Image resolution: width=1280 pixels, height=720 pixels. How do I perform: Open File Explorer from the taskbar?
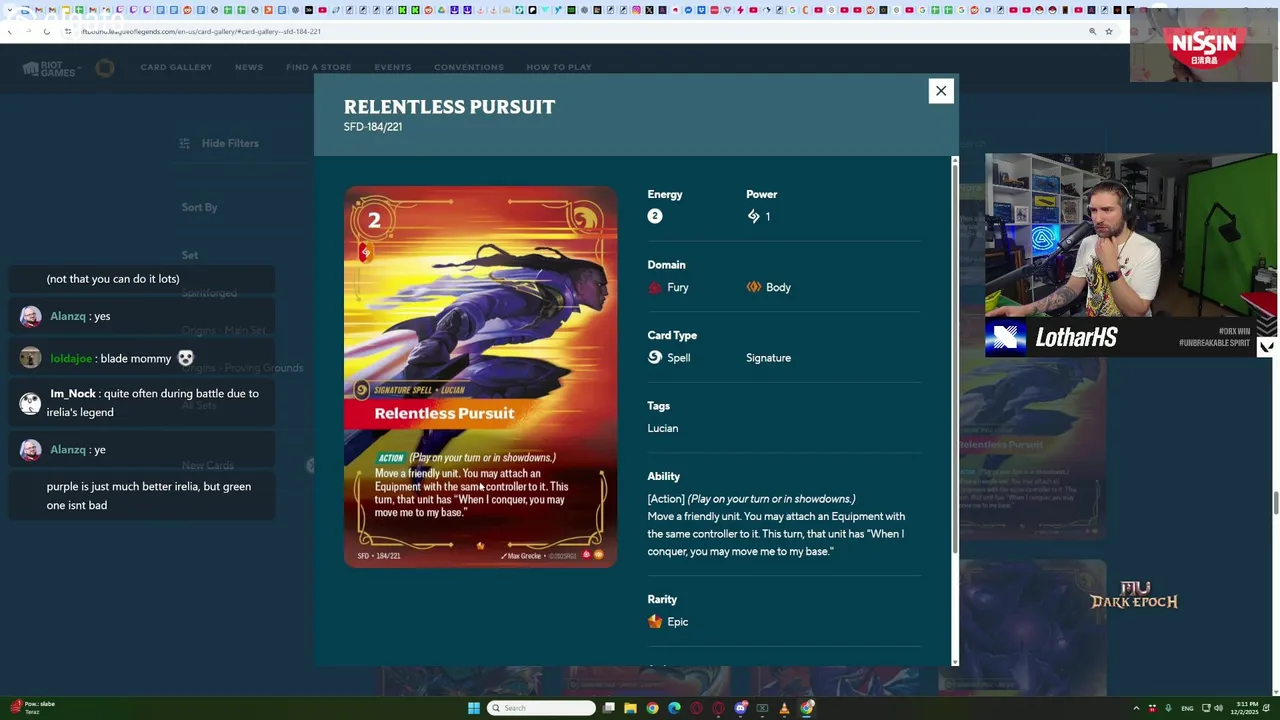coord(630,708)
